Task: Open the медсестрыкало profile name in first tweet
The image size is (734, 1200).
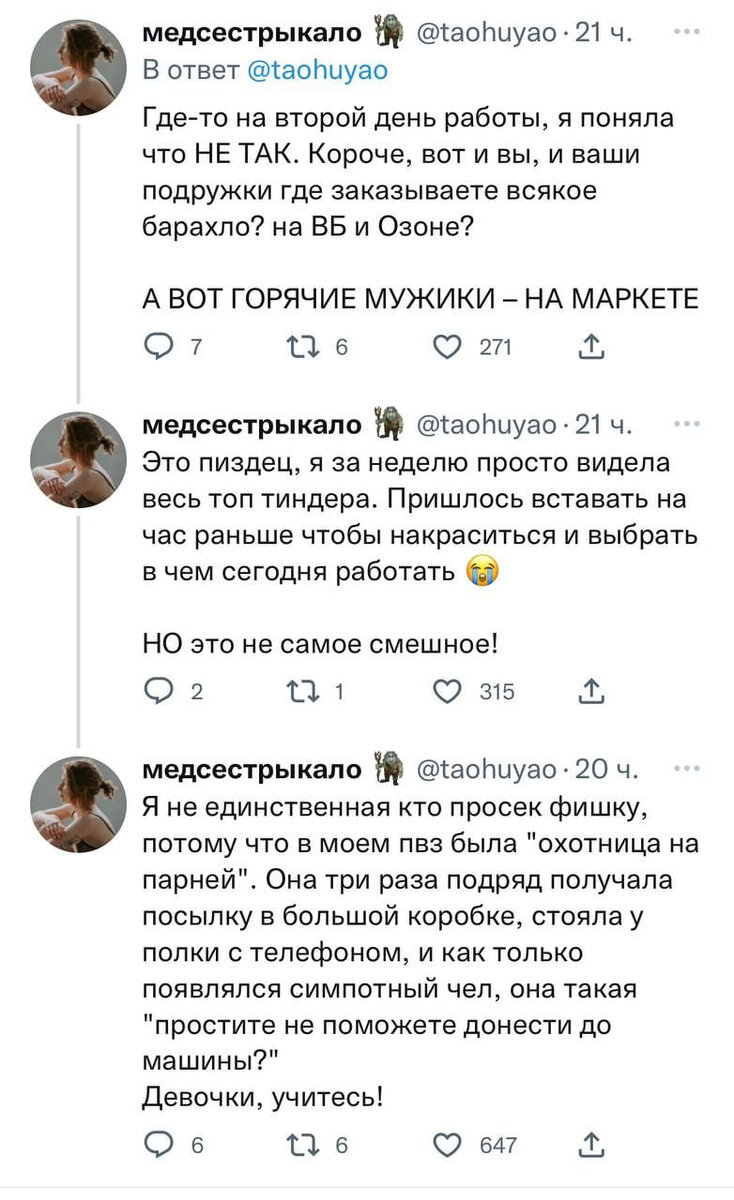Action: click(x=254, y=33)
